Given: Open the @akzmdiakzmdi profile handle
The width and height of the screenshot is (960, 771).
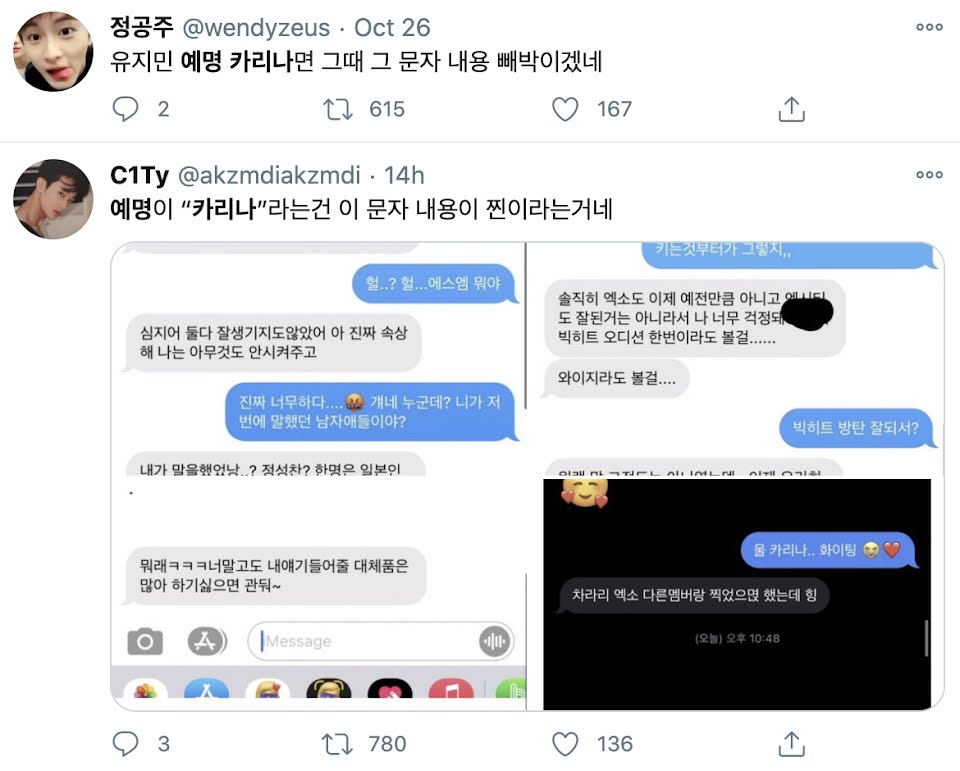Looking at the screenshot, I should [269, 175].
